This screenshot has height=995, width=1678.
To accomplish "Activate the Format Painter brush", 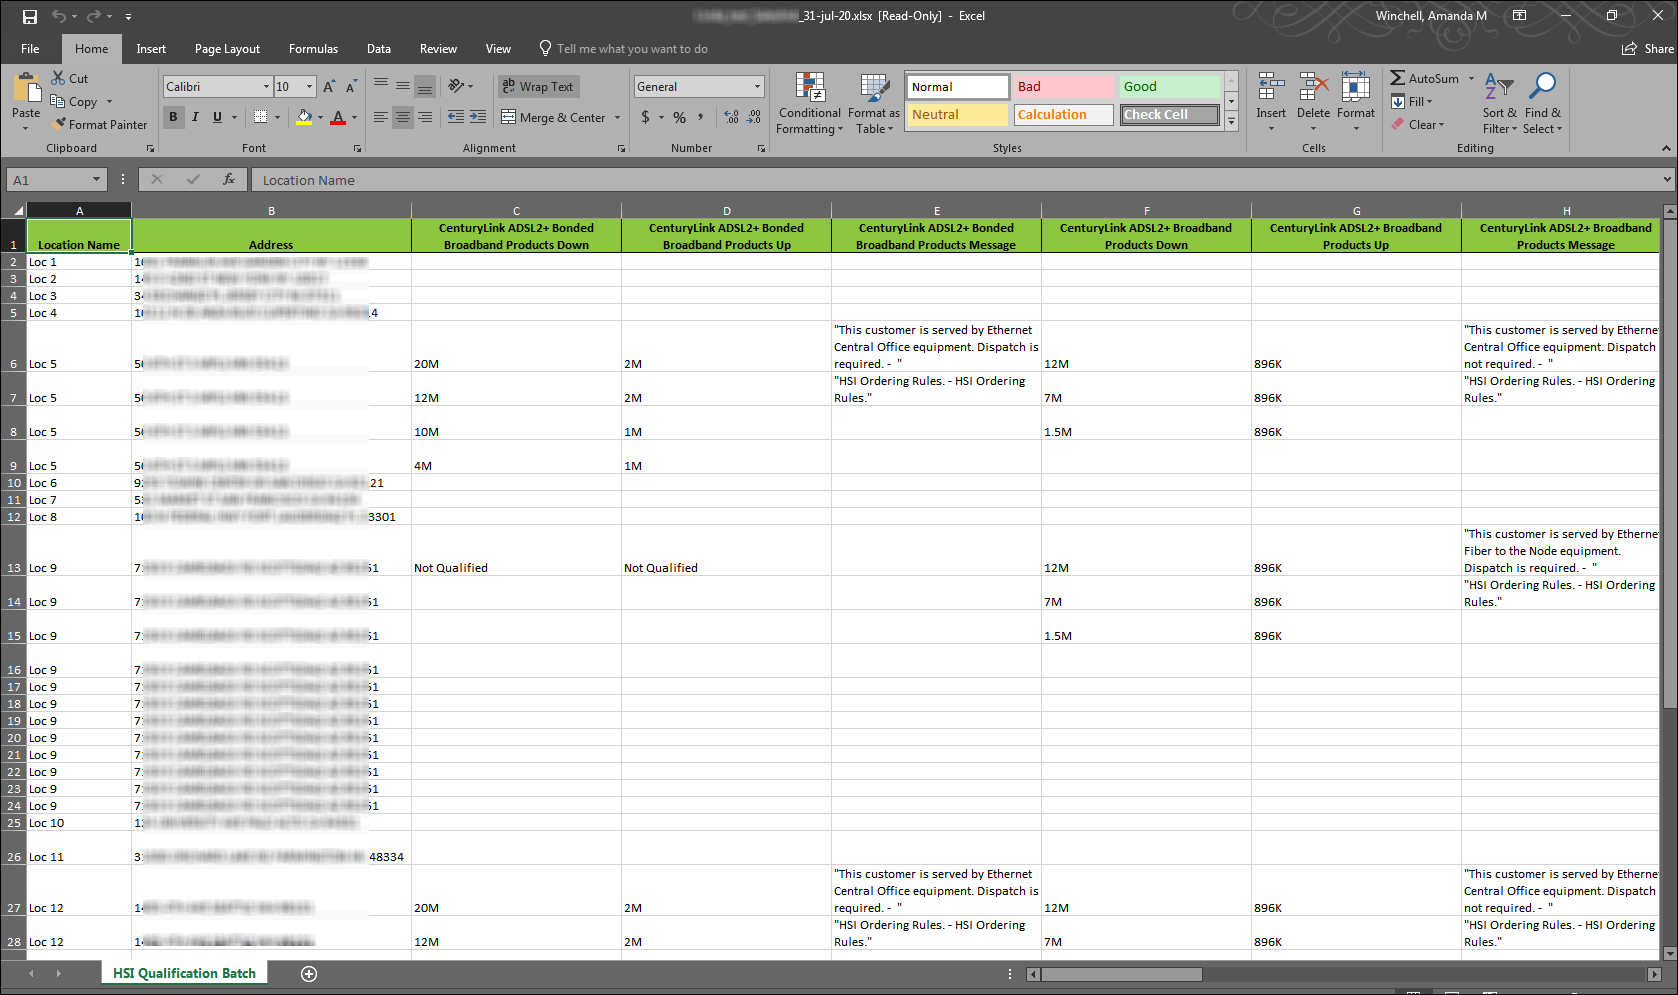I will [x=60, y=124].
